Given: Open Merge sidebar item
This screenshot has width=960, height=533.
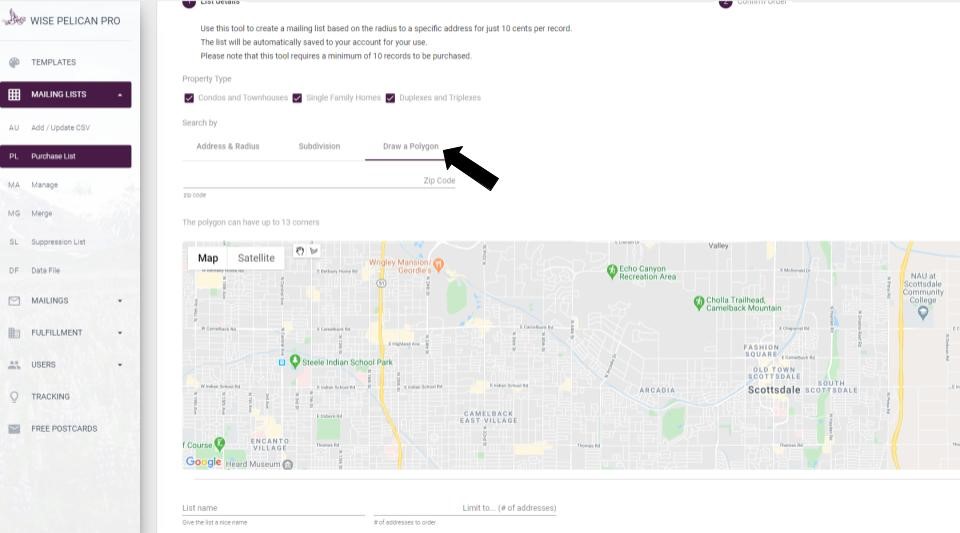Looking at the screenshot, I should coord(66,214).
